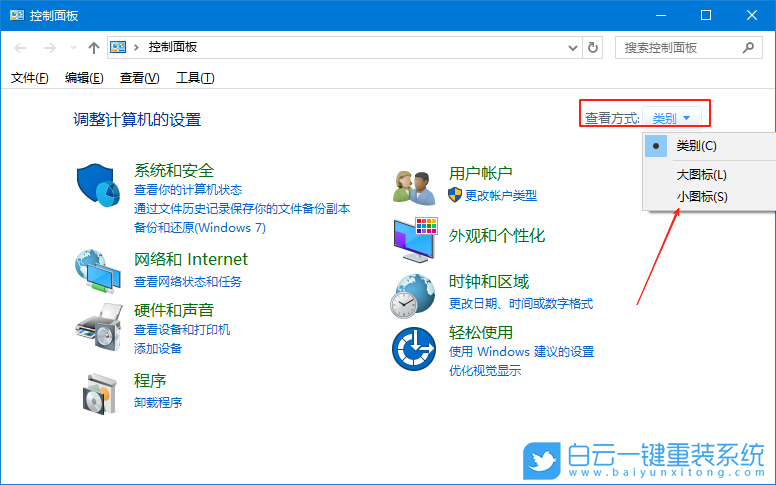Open the 系统和安全 shield icon

pos(98,186)
